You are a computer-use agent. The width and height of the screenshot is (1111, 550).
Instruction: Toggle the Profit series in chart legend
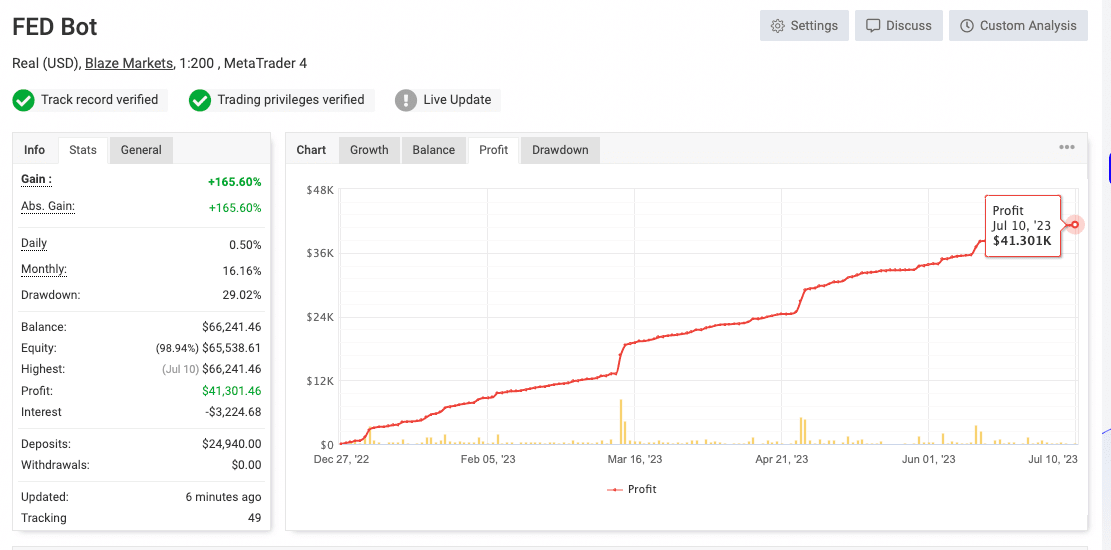point(631,489)
